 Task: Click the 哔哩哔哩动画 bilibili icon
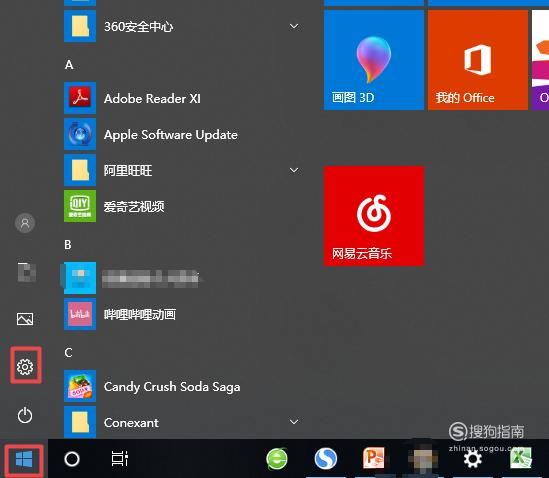[x=80, y=314]
